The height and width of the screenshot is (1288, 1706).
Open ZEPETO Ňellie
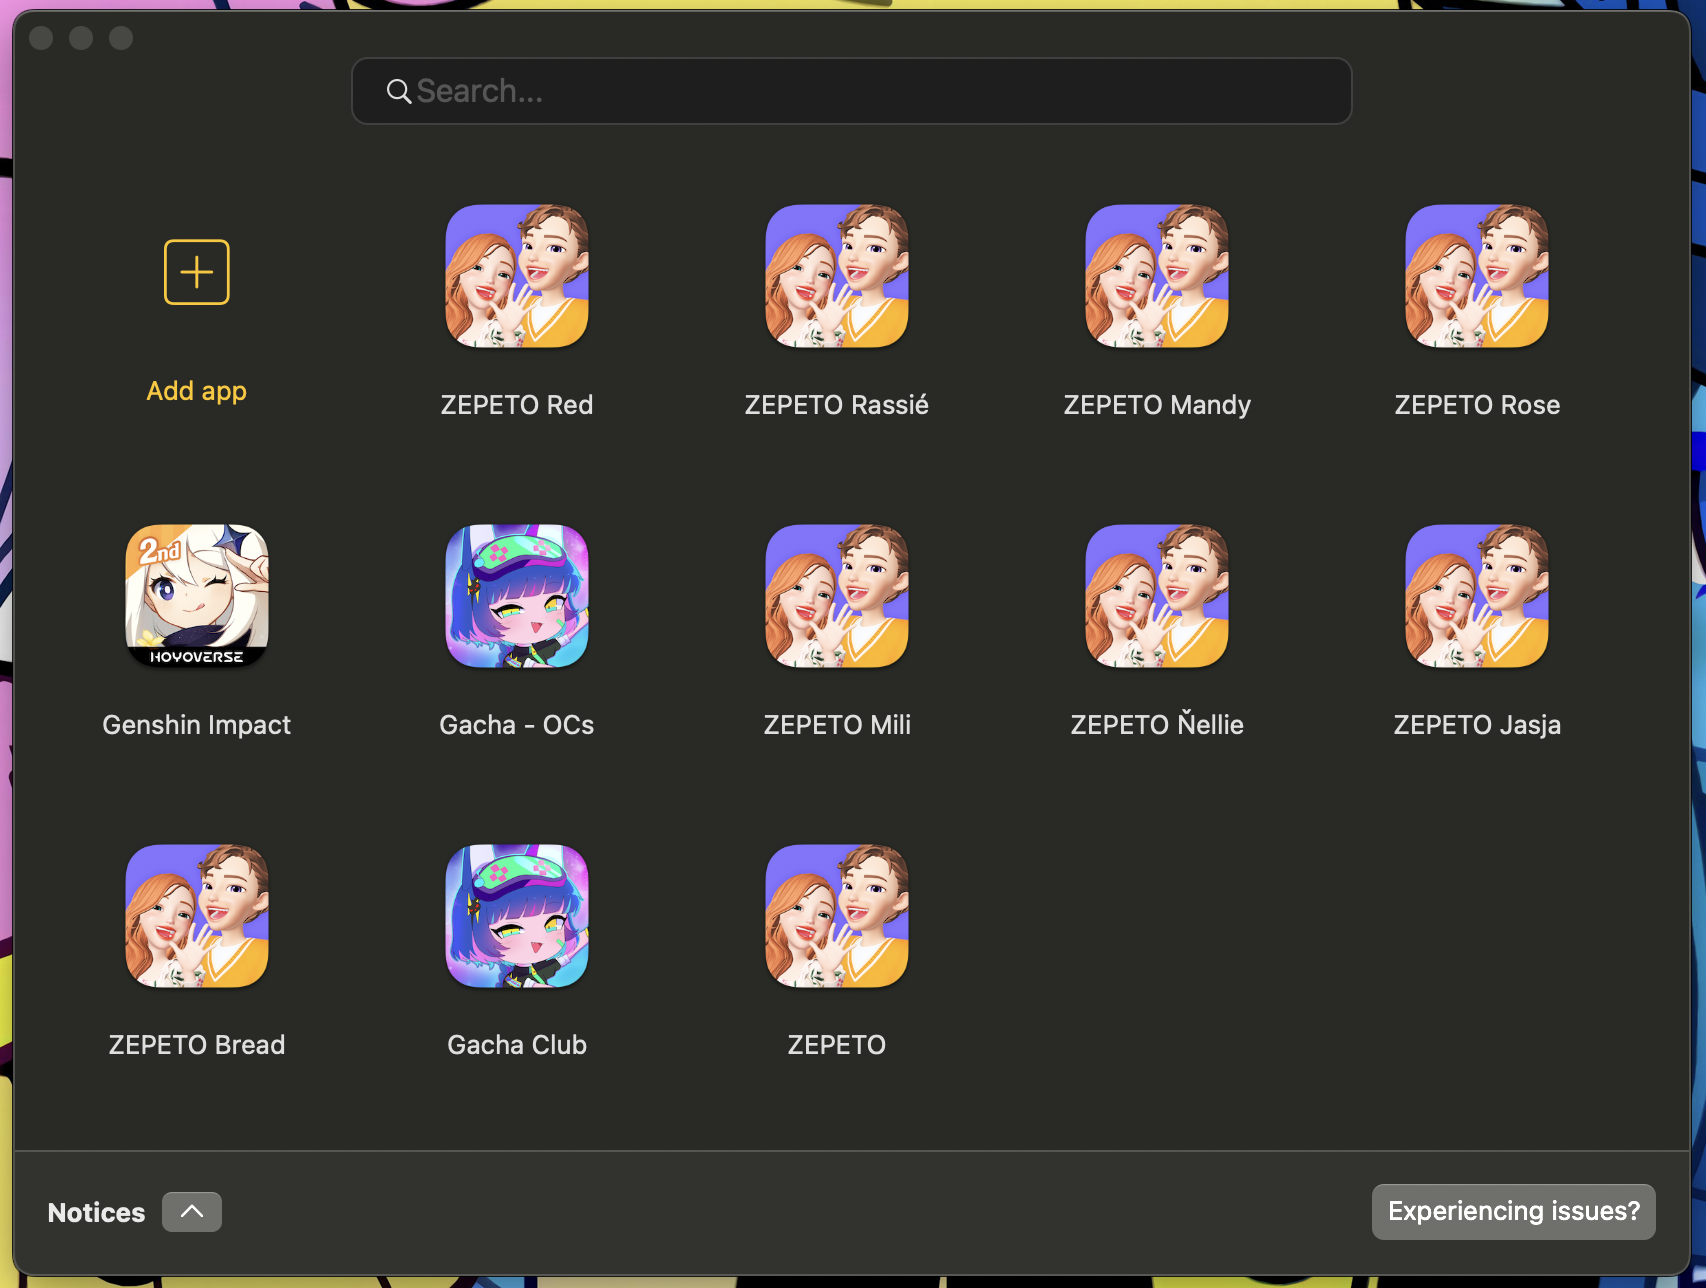click(x=1156, y=596)
